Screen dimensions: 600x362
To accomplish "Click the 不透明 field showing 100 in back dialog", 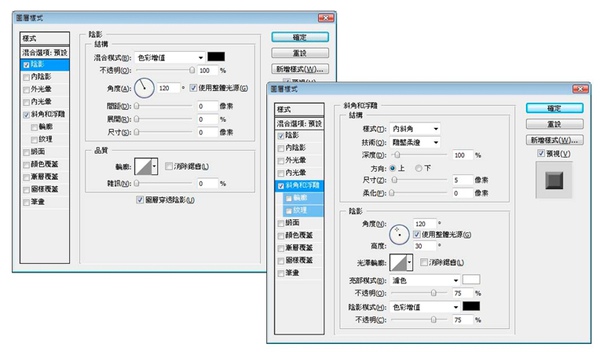I will pyautogui.click(x=208, y=70).
